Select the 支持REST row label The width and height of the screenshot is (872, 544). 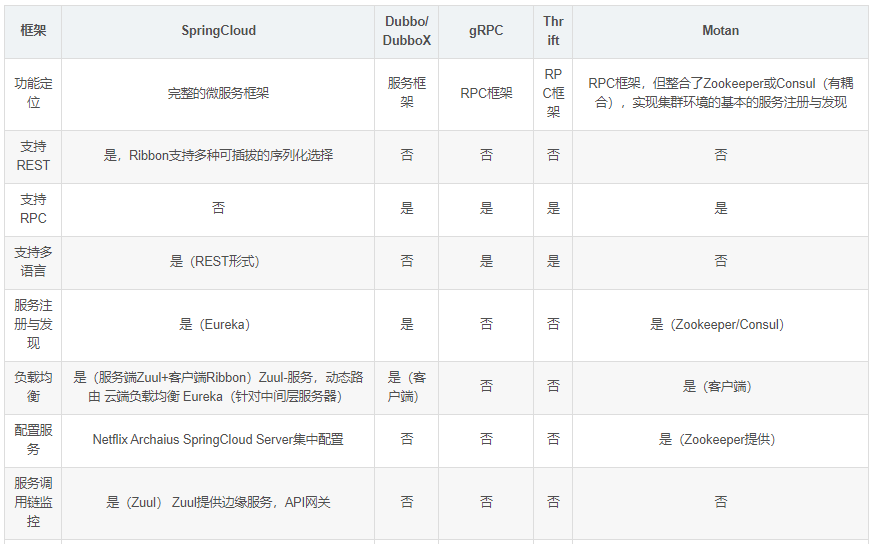coord(33,156)
